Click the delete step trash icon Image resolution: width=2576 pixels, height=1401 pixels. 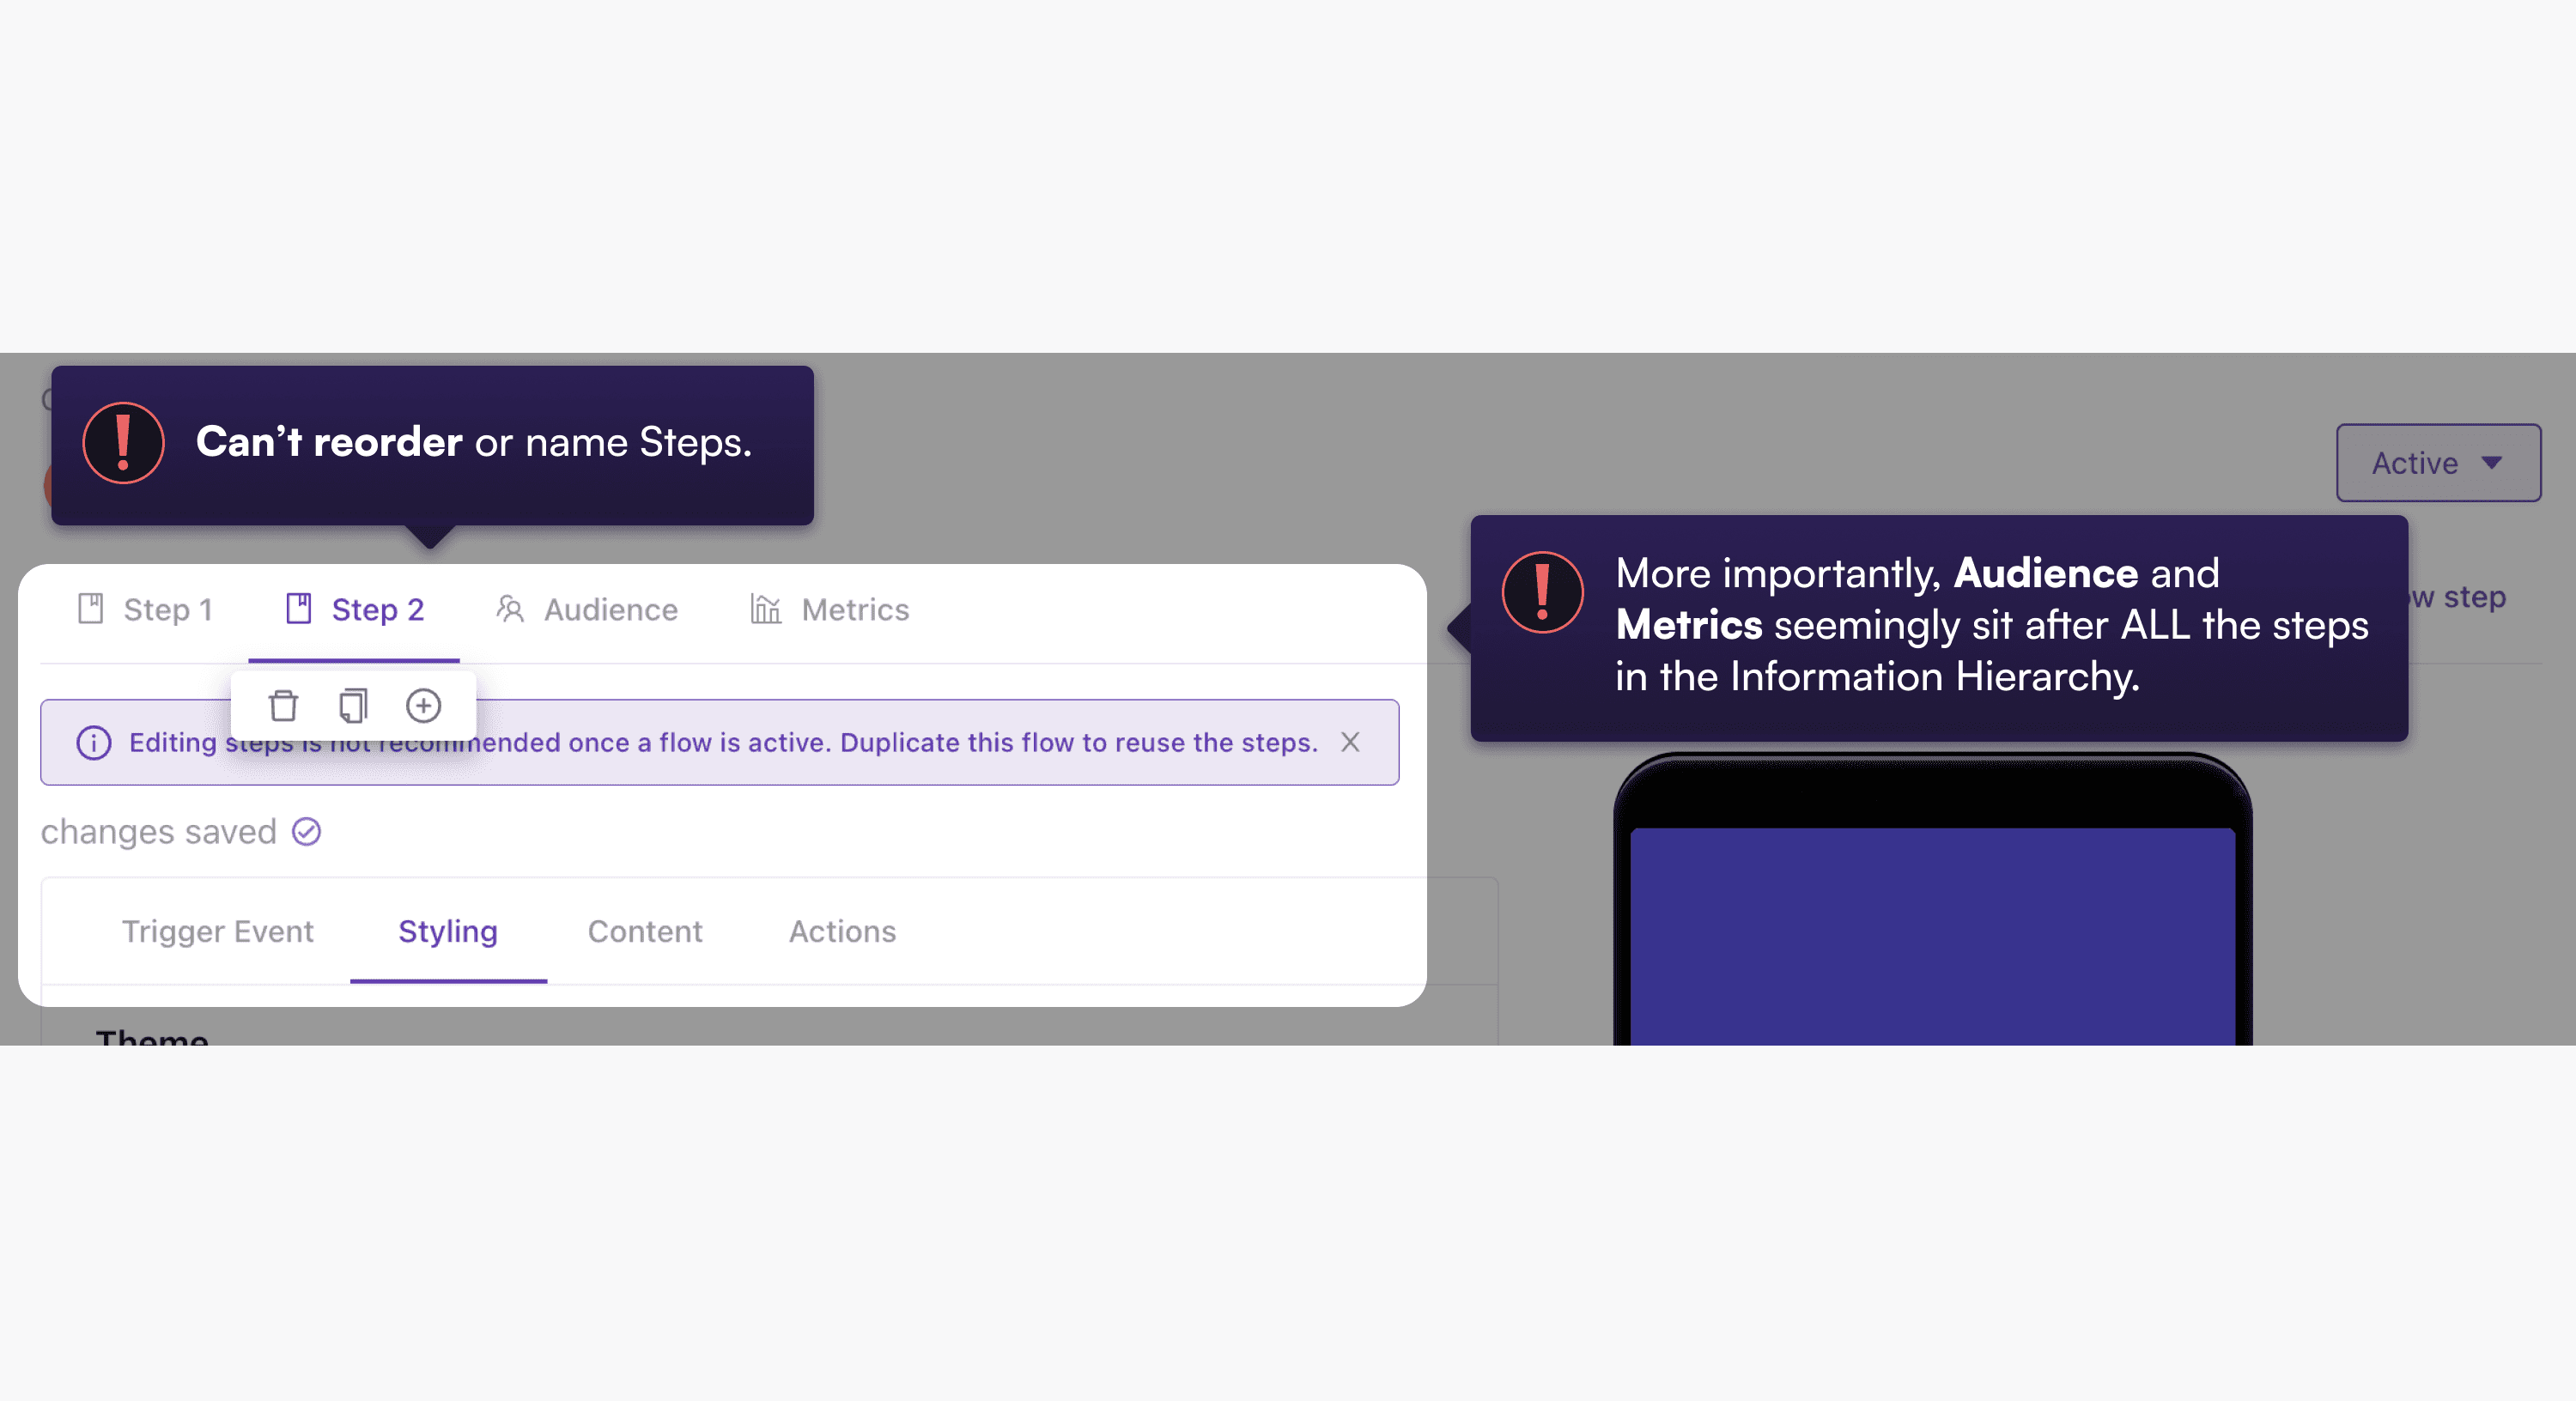[283, 705]
